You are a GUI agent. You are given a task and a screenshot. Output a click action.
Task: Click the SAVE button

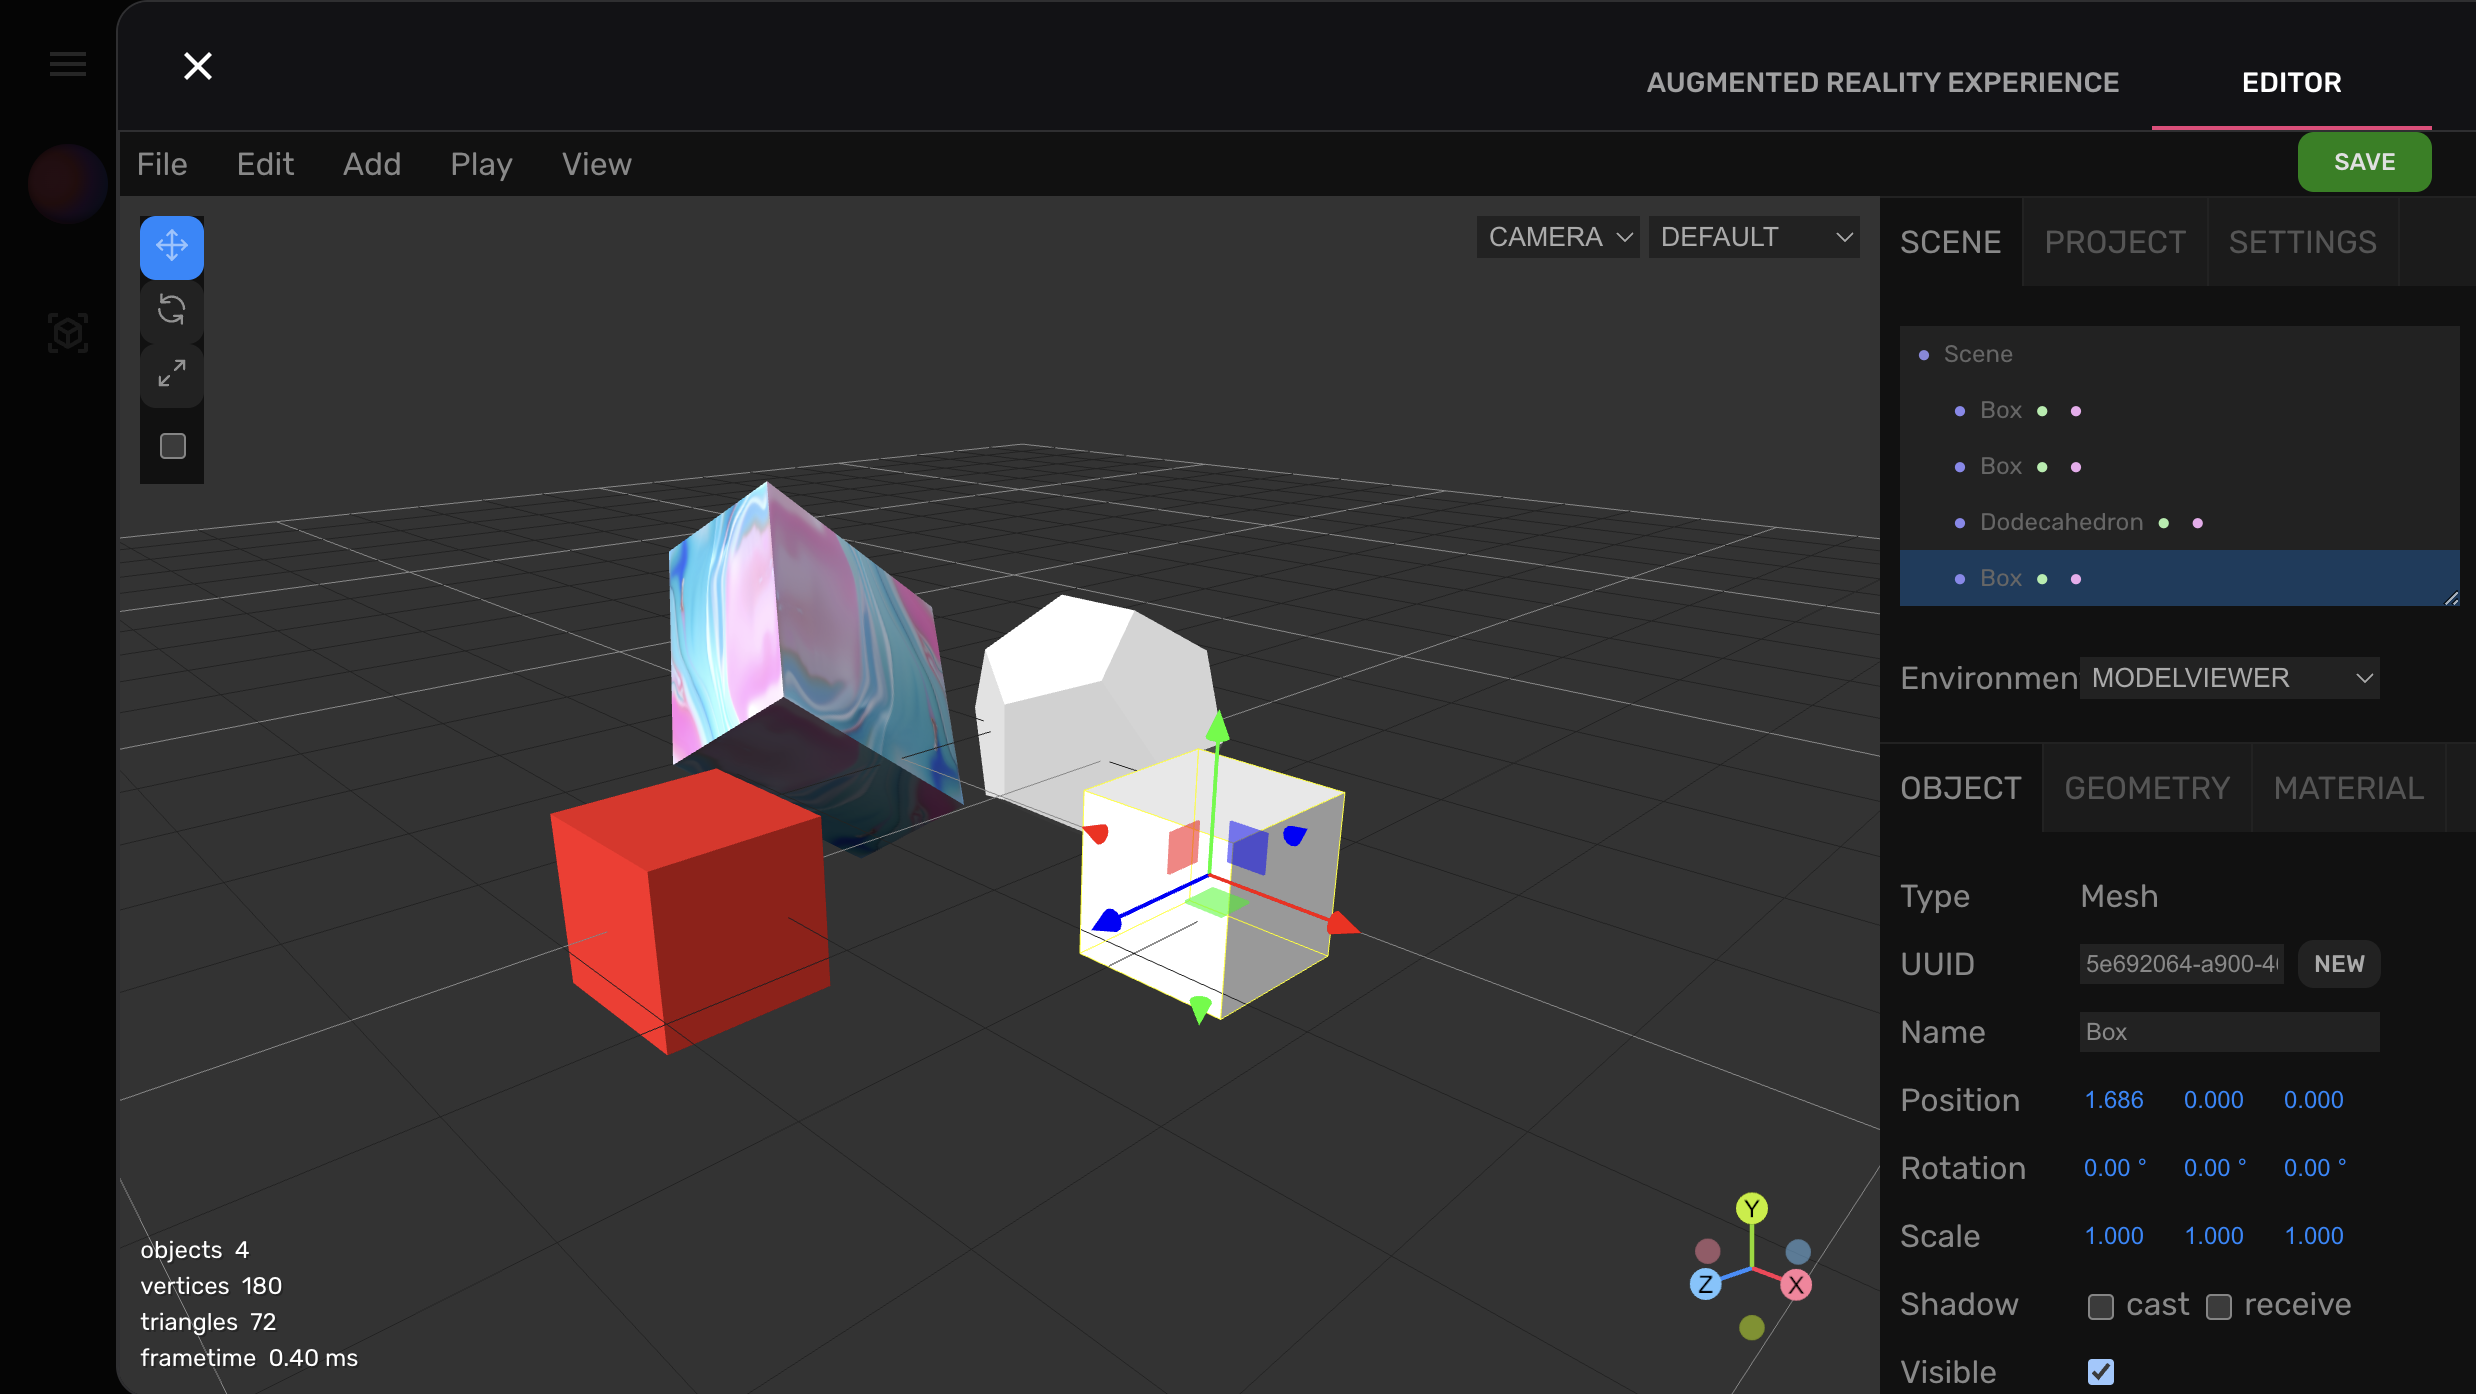(x=2363, y=161)
